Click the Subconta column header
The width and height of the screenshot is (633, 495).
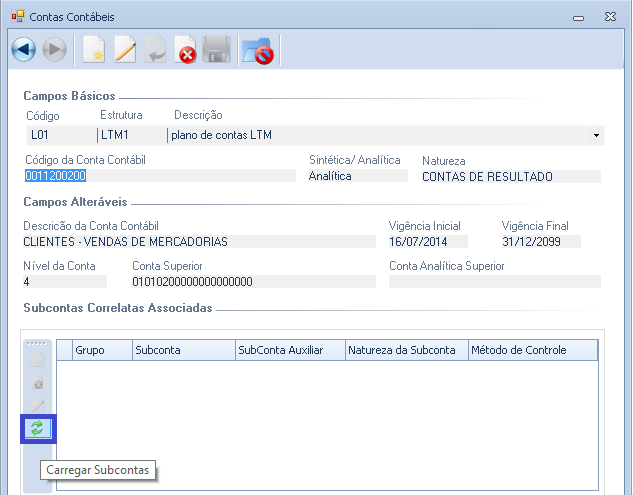(x=182, y=350)
